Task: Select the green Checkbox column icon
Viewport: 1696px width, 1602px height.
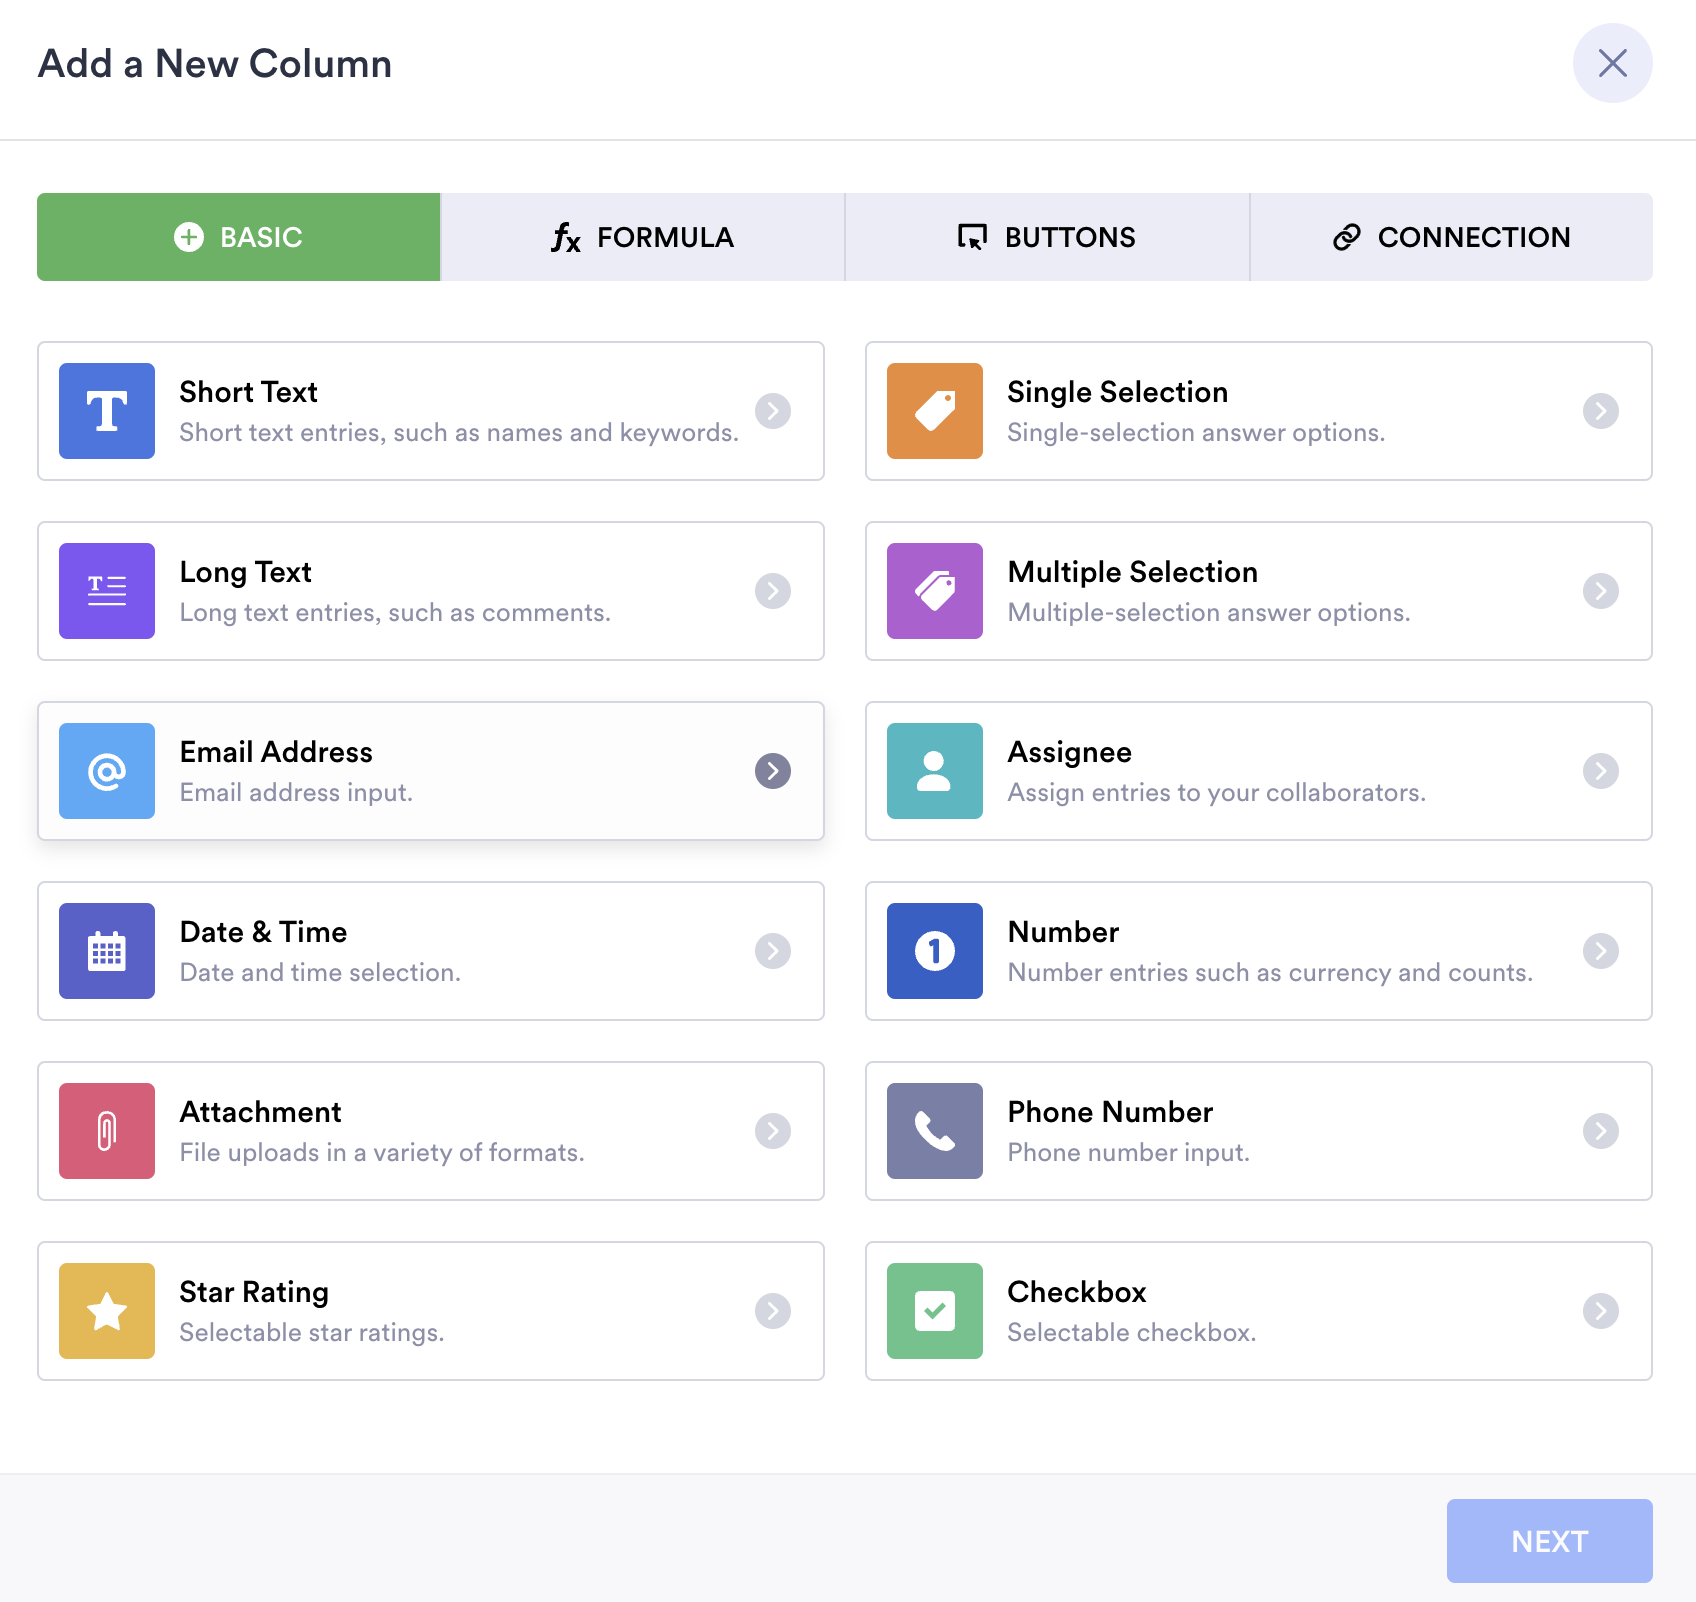Action: click(935, 1311)
